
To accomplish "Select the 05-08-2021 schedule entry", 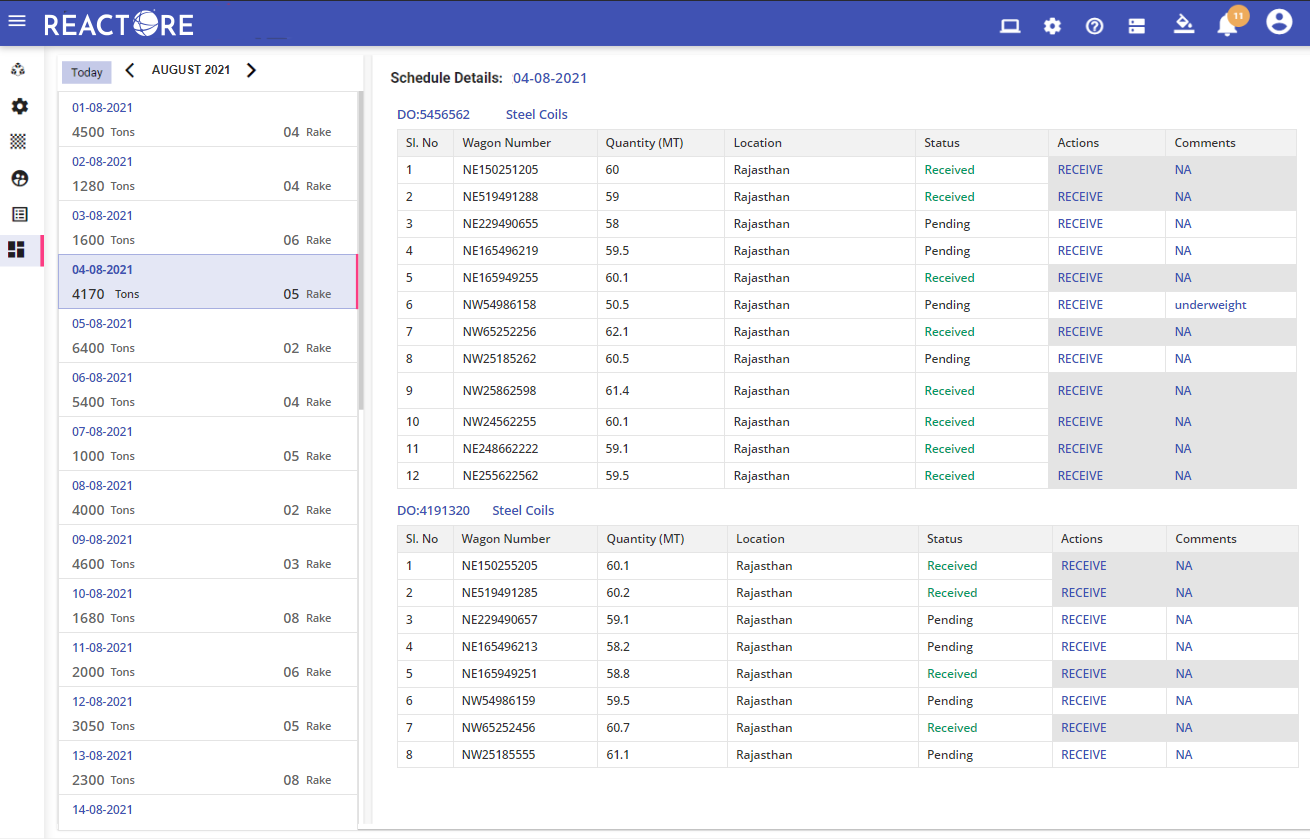I will coord(207,336).
